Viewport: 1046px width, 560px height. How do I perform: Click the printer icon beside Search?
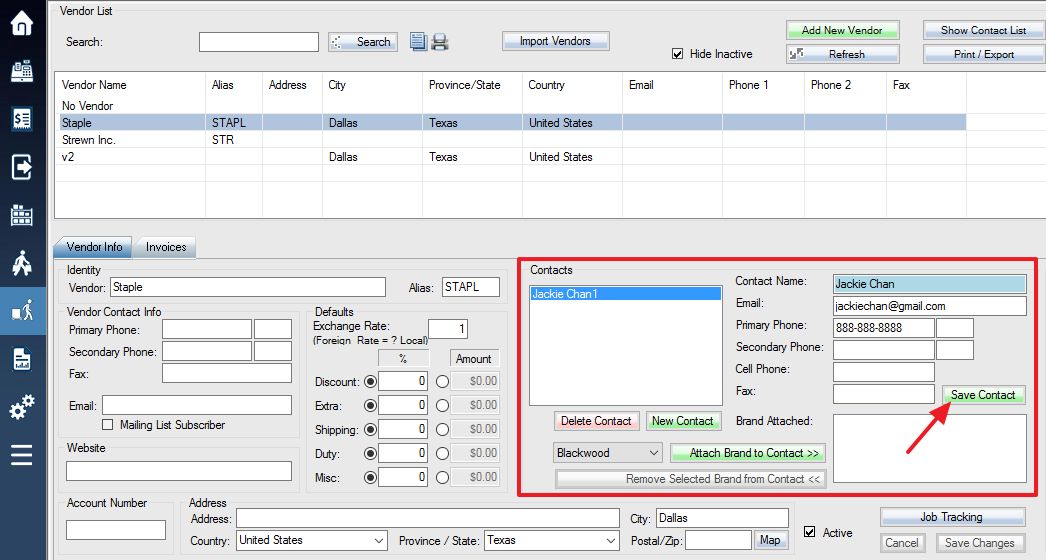(x=440, y=41)
